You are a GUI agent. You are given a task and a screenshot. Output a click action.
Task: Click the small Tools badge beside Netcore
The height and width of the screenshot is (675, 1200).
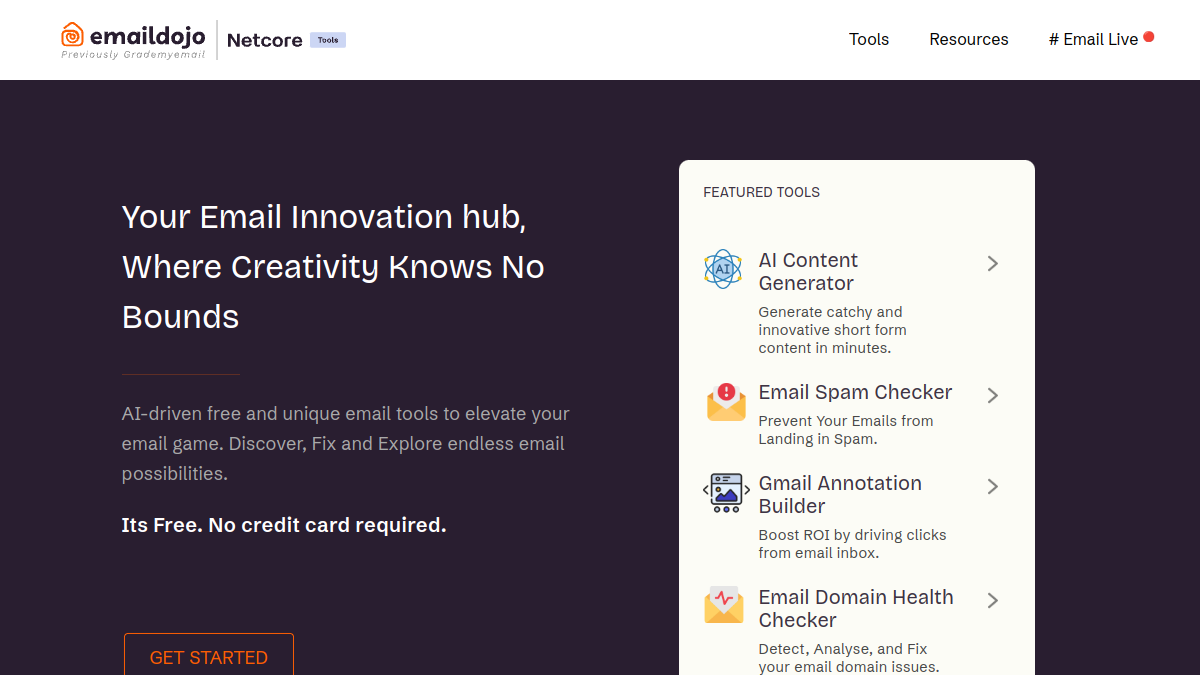[x=328, y=40]
